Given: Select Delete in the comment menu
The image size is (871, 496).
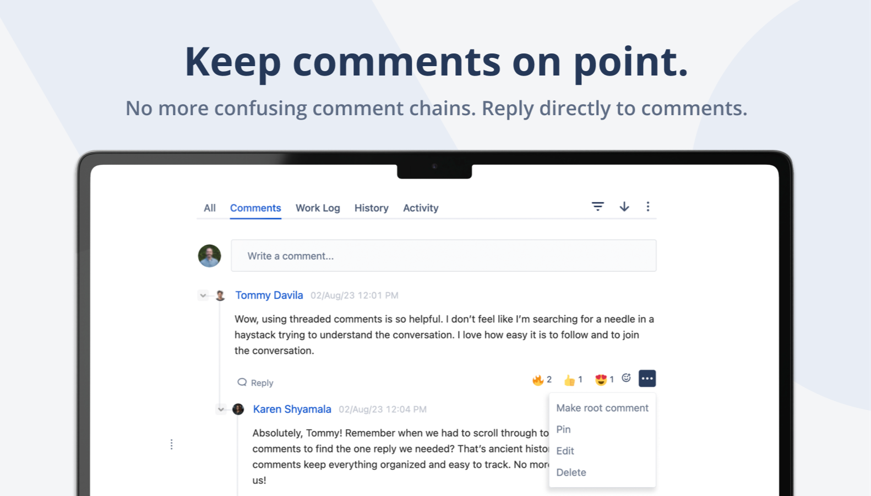Looking at the screenshot, I should (x=571, y=473).
